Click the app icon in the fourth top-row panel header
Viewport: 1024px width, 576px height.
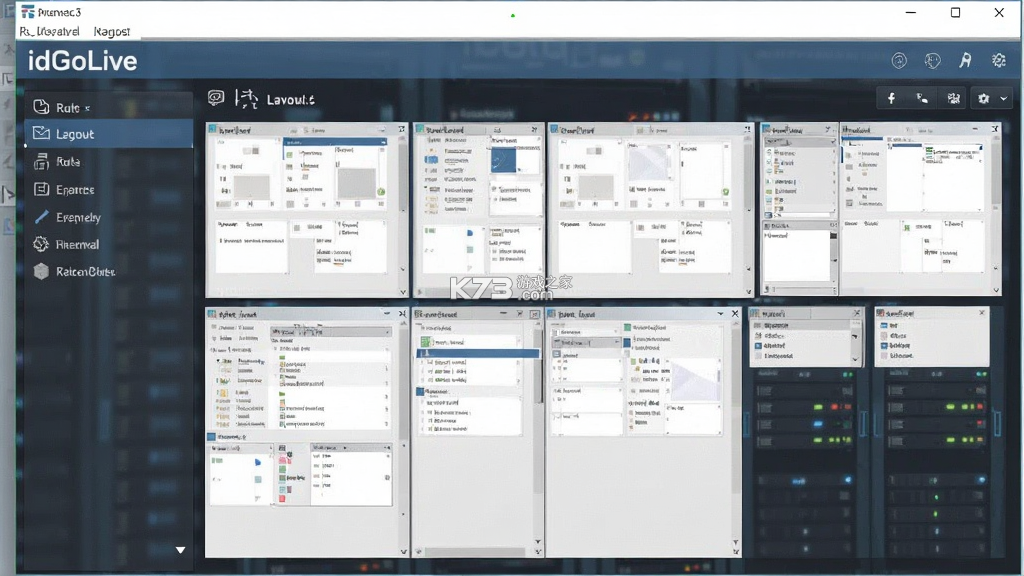pos(767,129)
